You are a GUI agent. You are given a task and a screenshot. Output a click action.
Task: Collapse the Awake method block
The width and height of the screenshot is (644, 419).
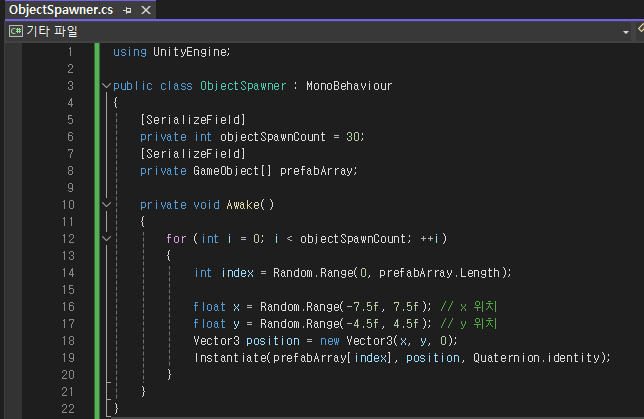tap(106, 205)
